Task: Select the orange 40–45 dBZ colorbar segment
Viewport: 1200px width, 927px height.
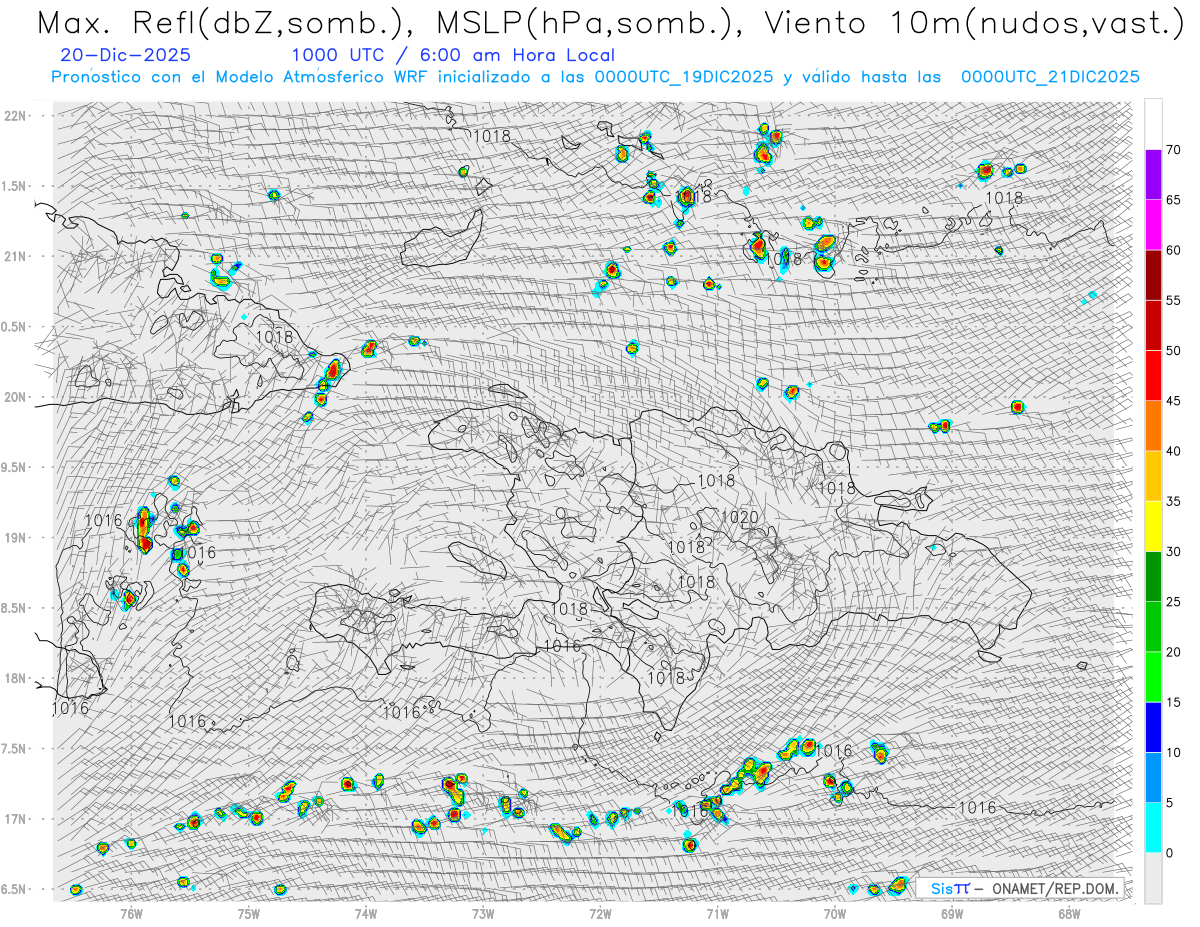Action: click(x=1153, y=426)
